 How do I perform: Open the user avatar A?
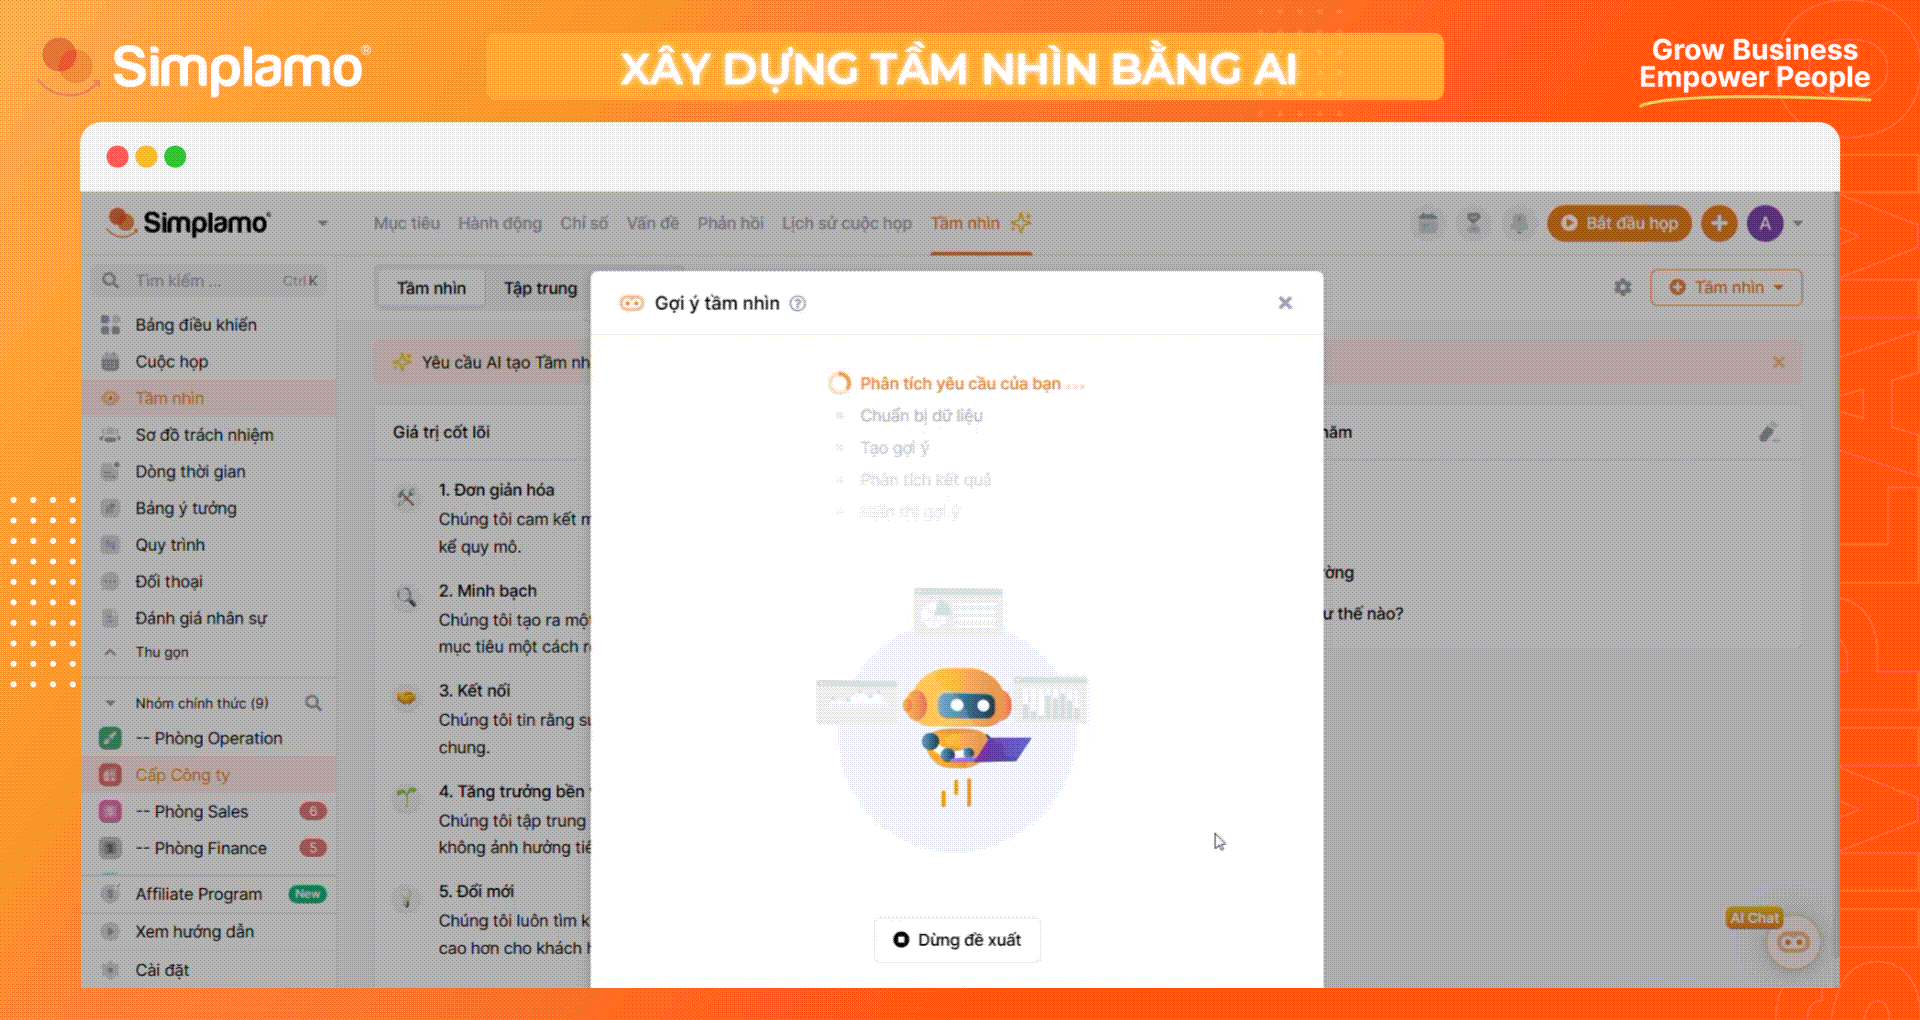tap(1765, 223)
